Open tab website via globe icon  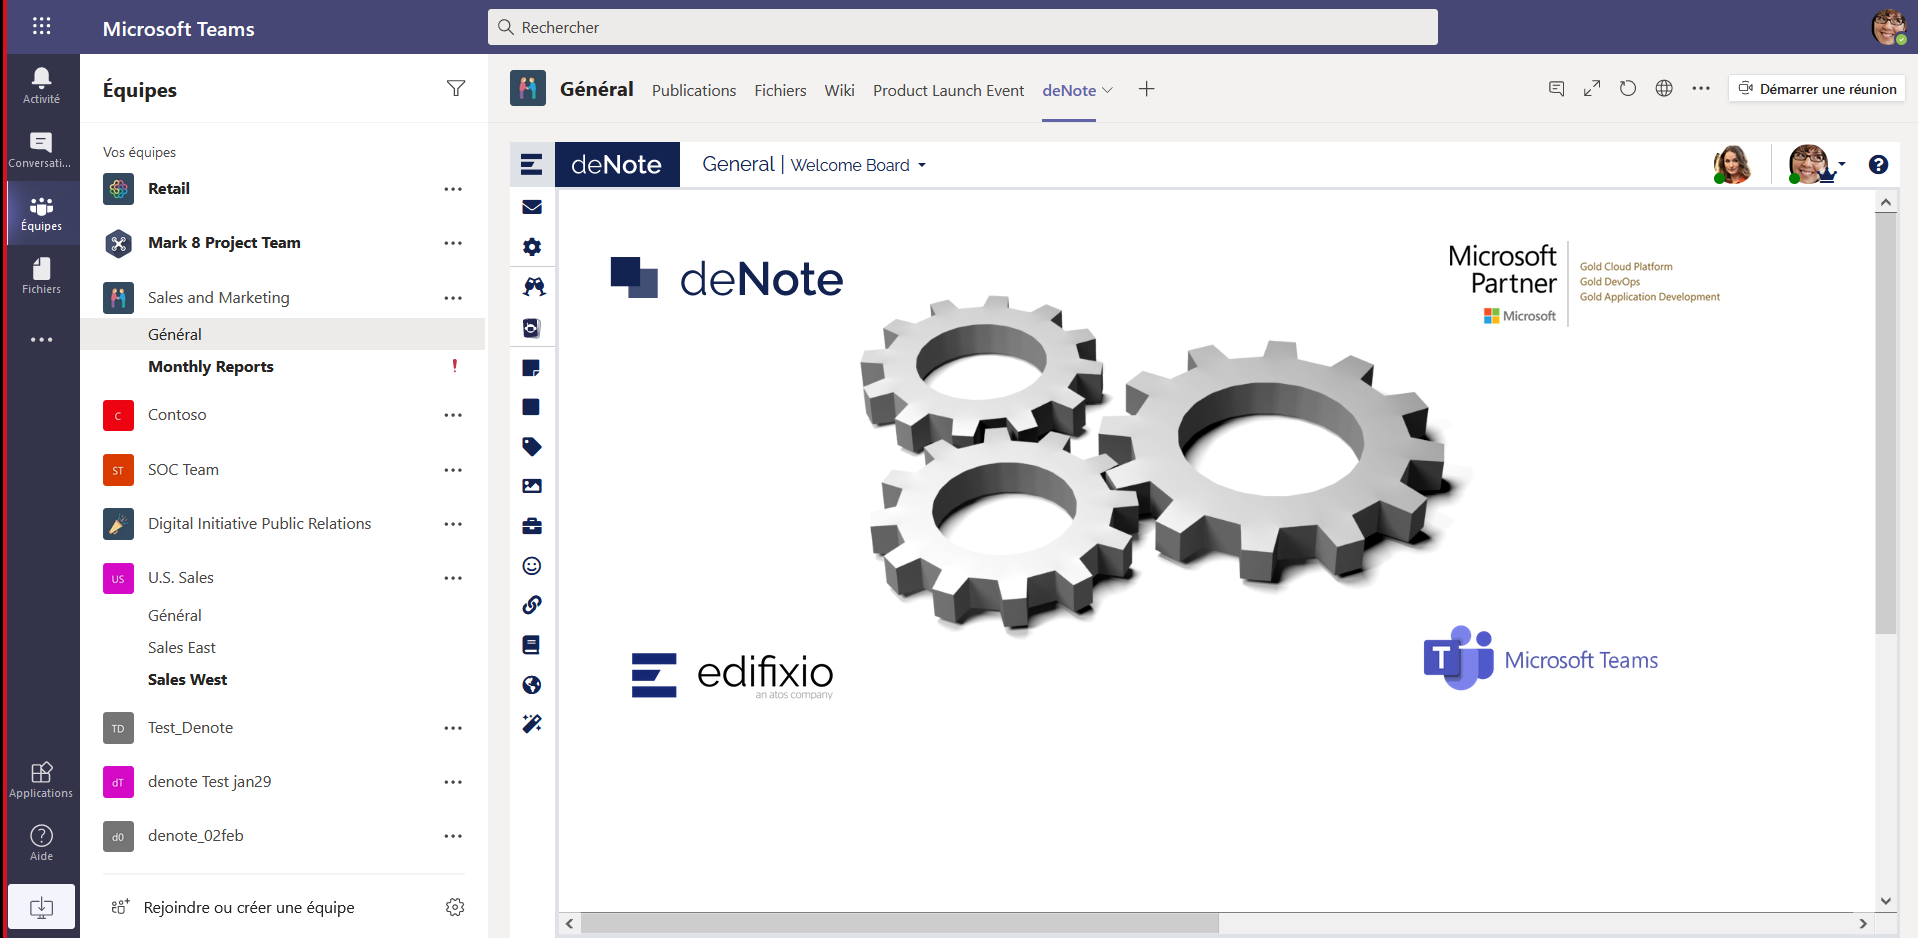click(1664, 89)
